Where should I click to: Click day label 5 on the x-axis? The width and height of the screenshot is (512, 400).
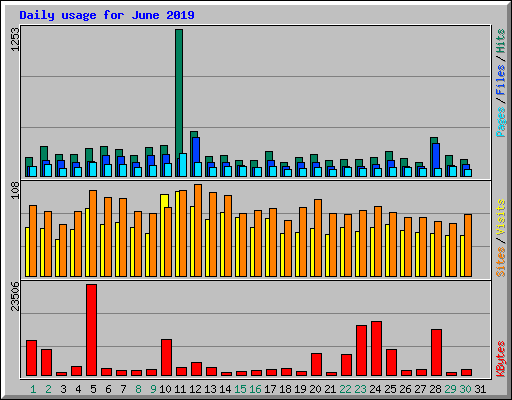93,389
